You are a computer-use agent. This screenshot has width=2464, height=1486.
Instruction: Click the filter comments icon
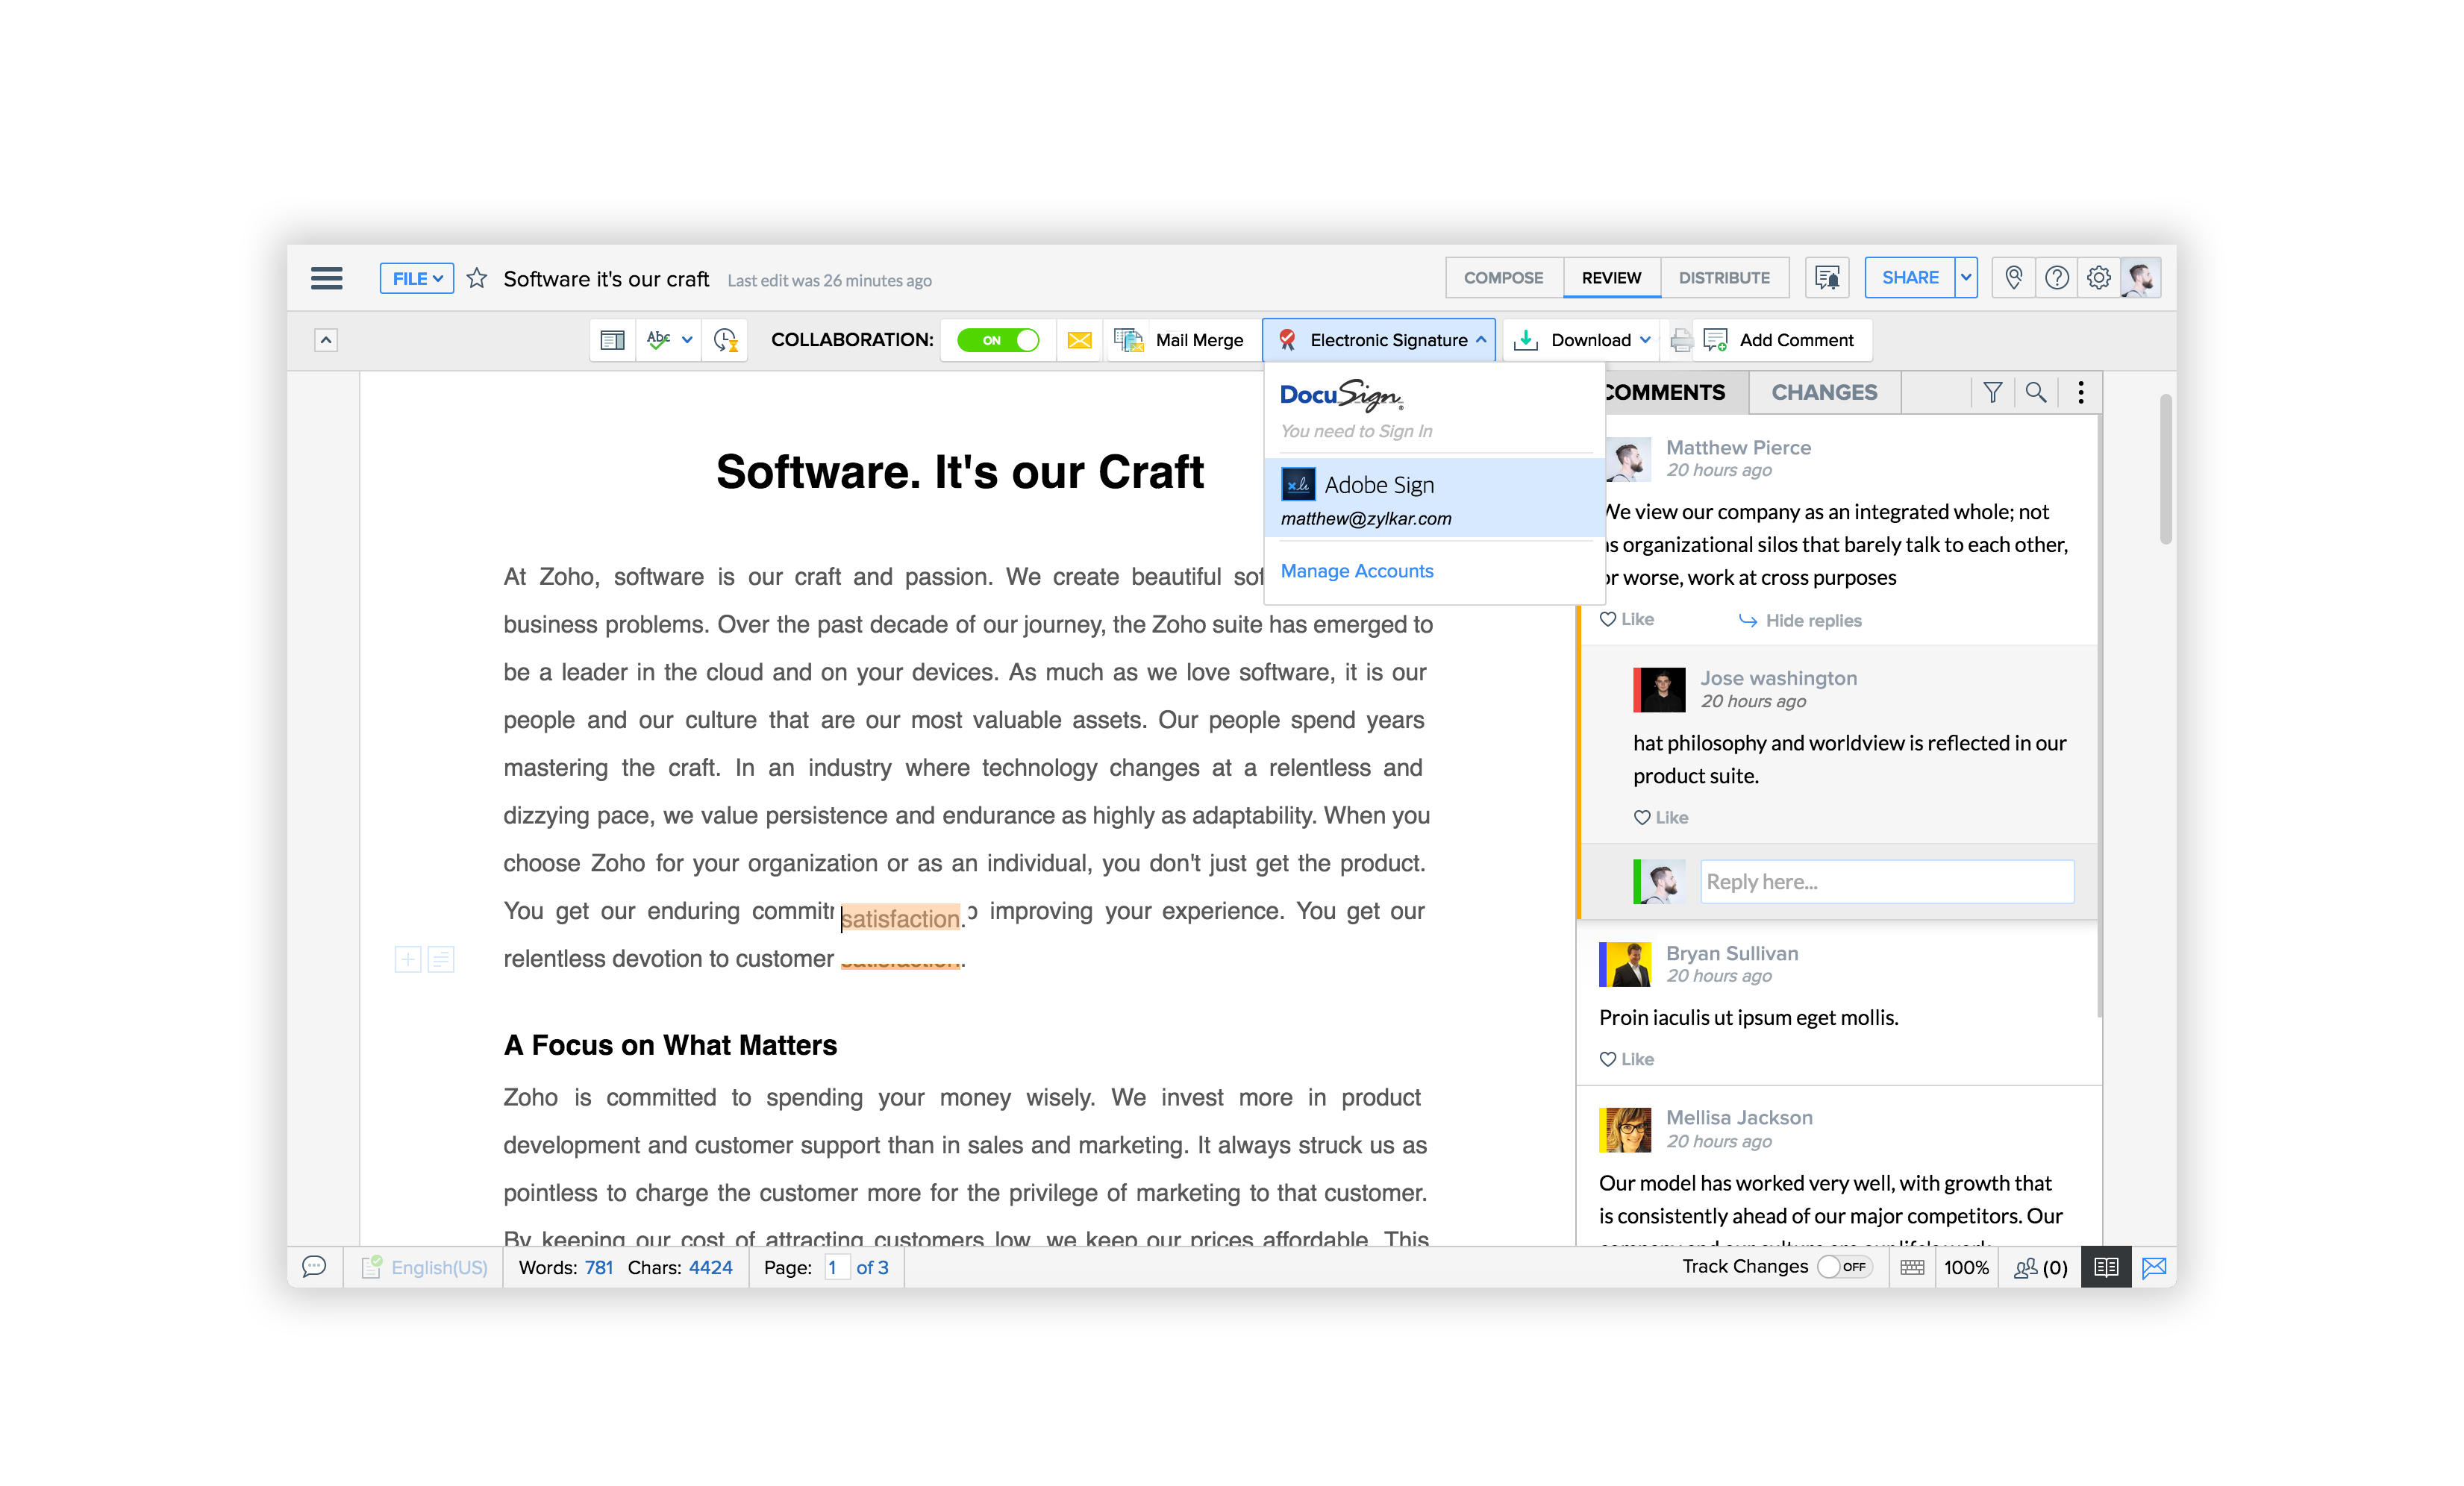coord(1992,392)
